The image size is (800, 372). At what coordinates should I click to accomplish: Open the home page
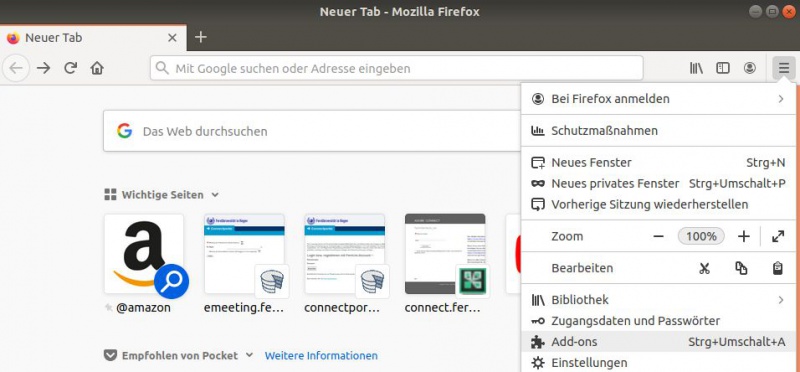(x=97, y=68)
